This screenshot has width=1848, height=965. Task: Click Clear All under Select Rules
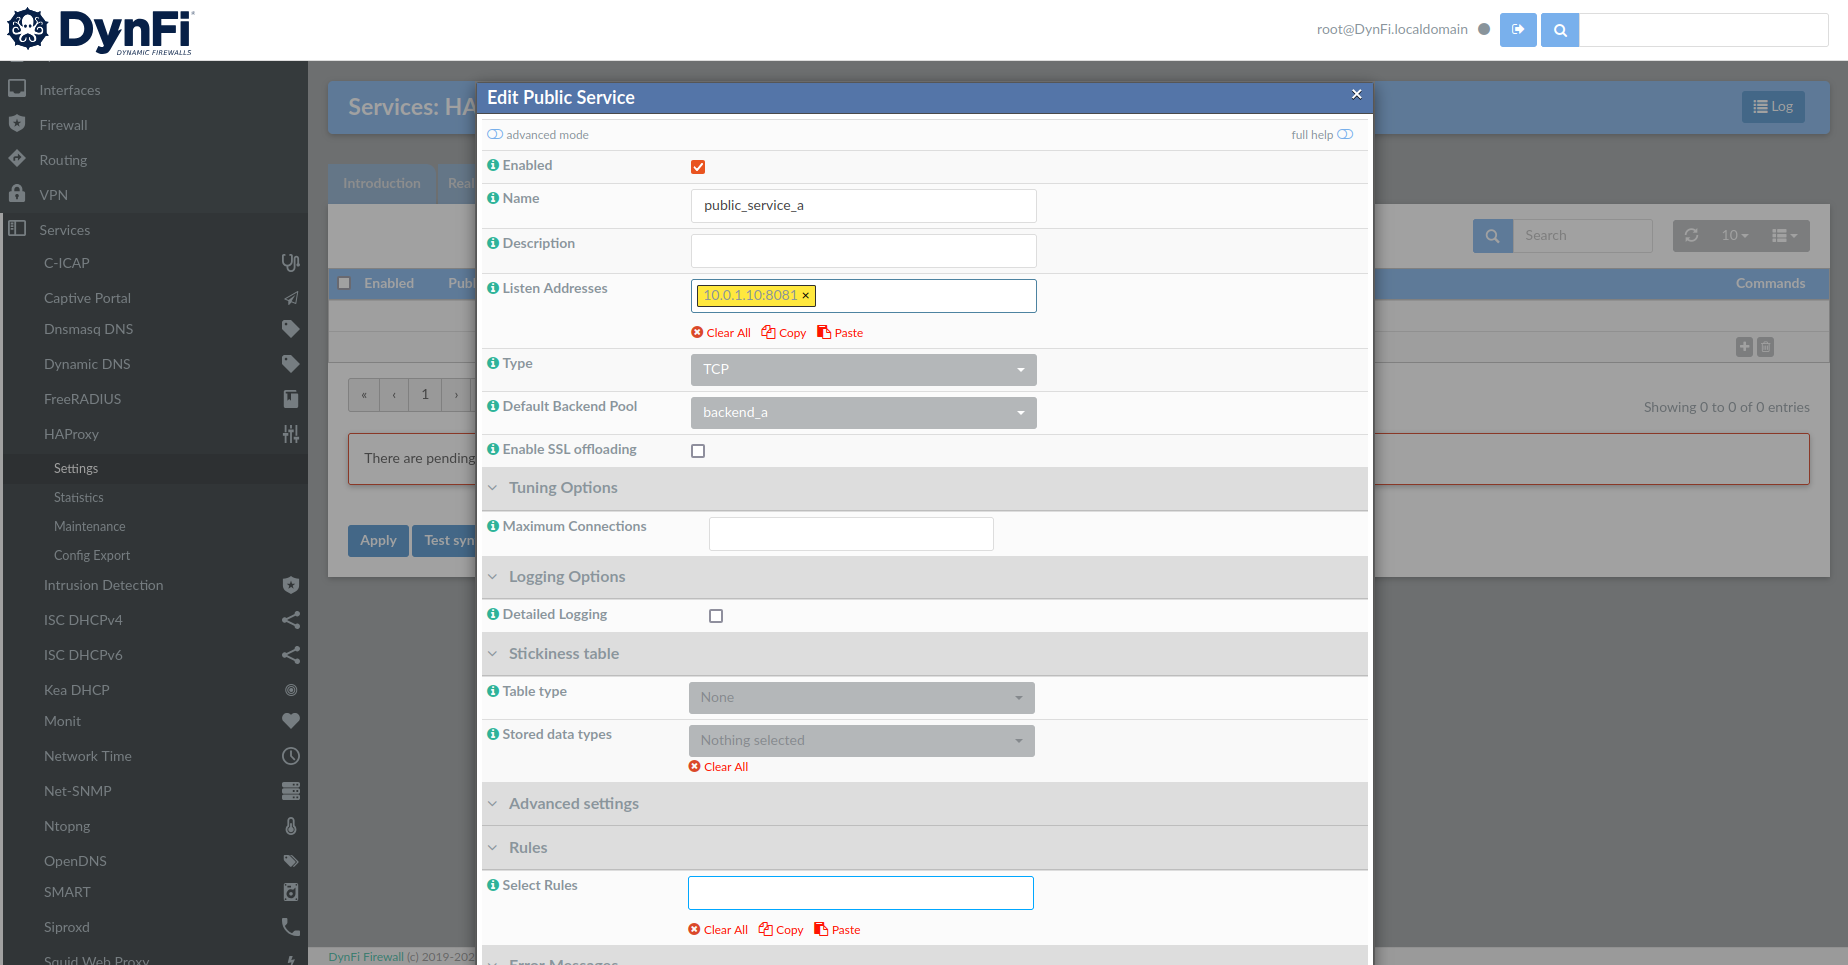click(718, 930)
